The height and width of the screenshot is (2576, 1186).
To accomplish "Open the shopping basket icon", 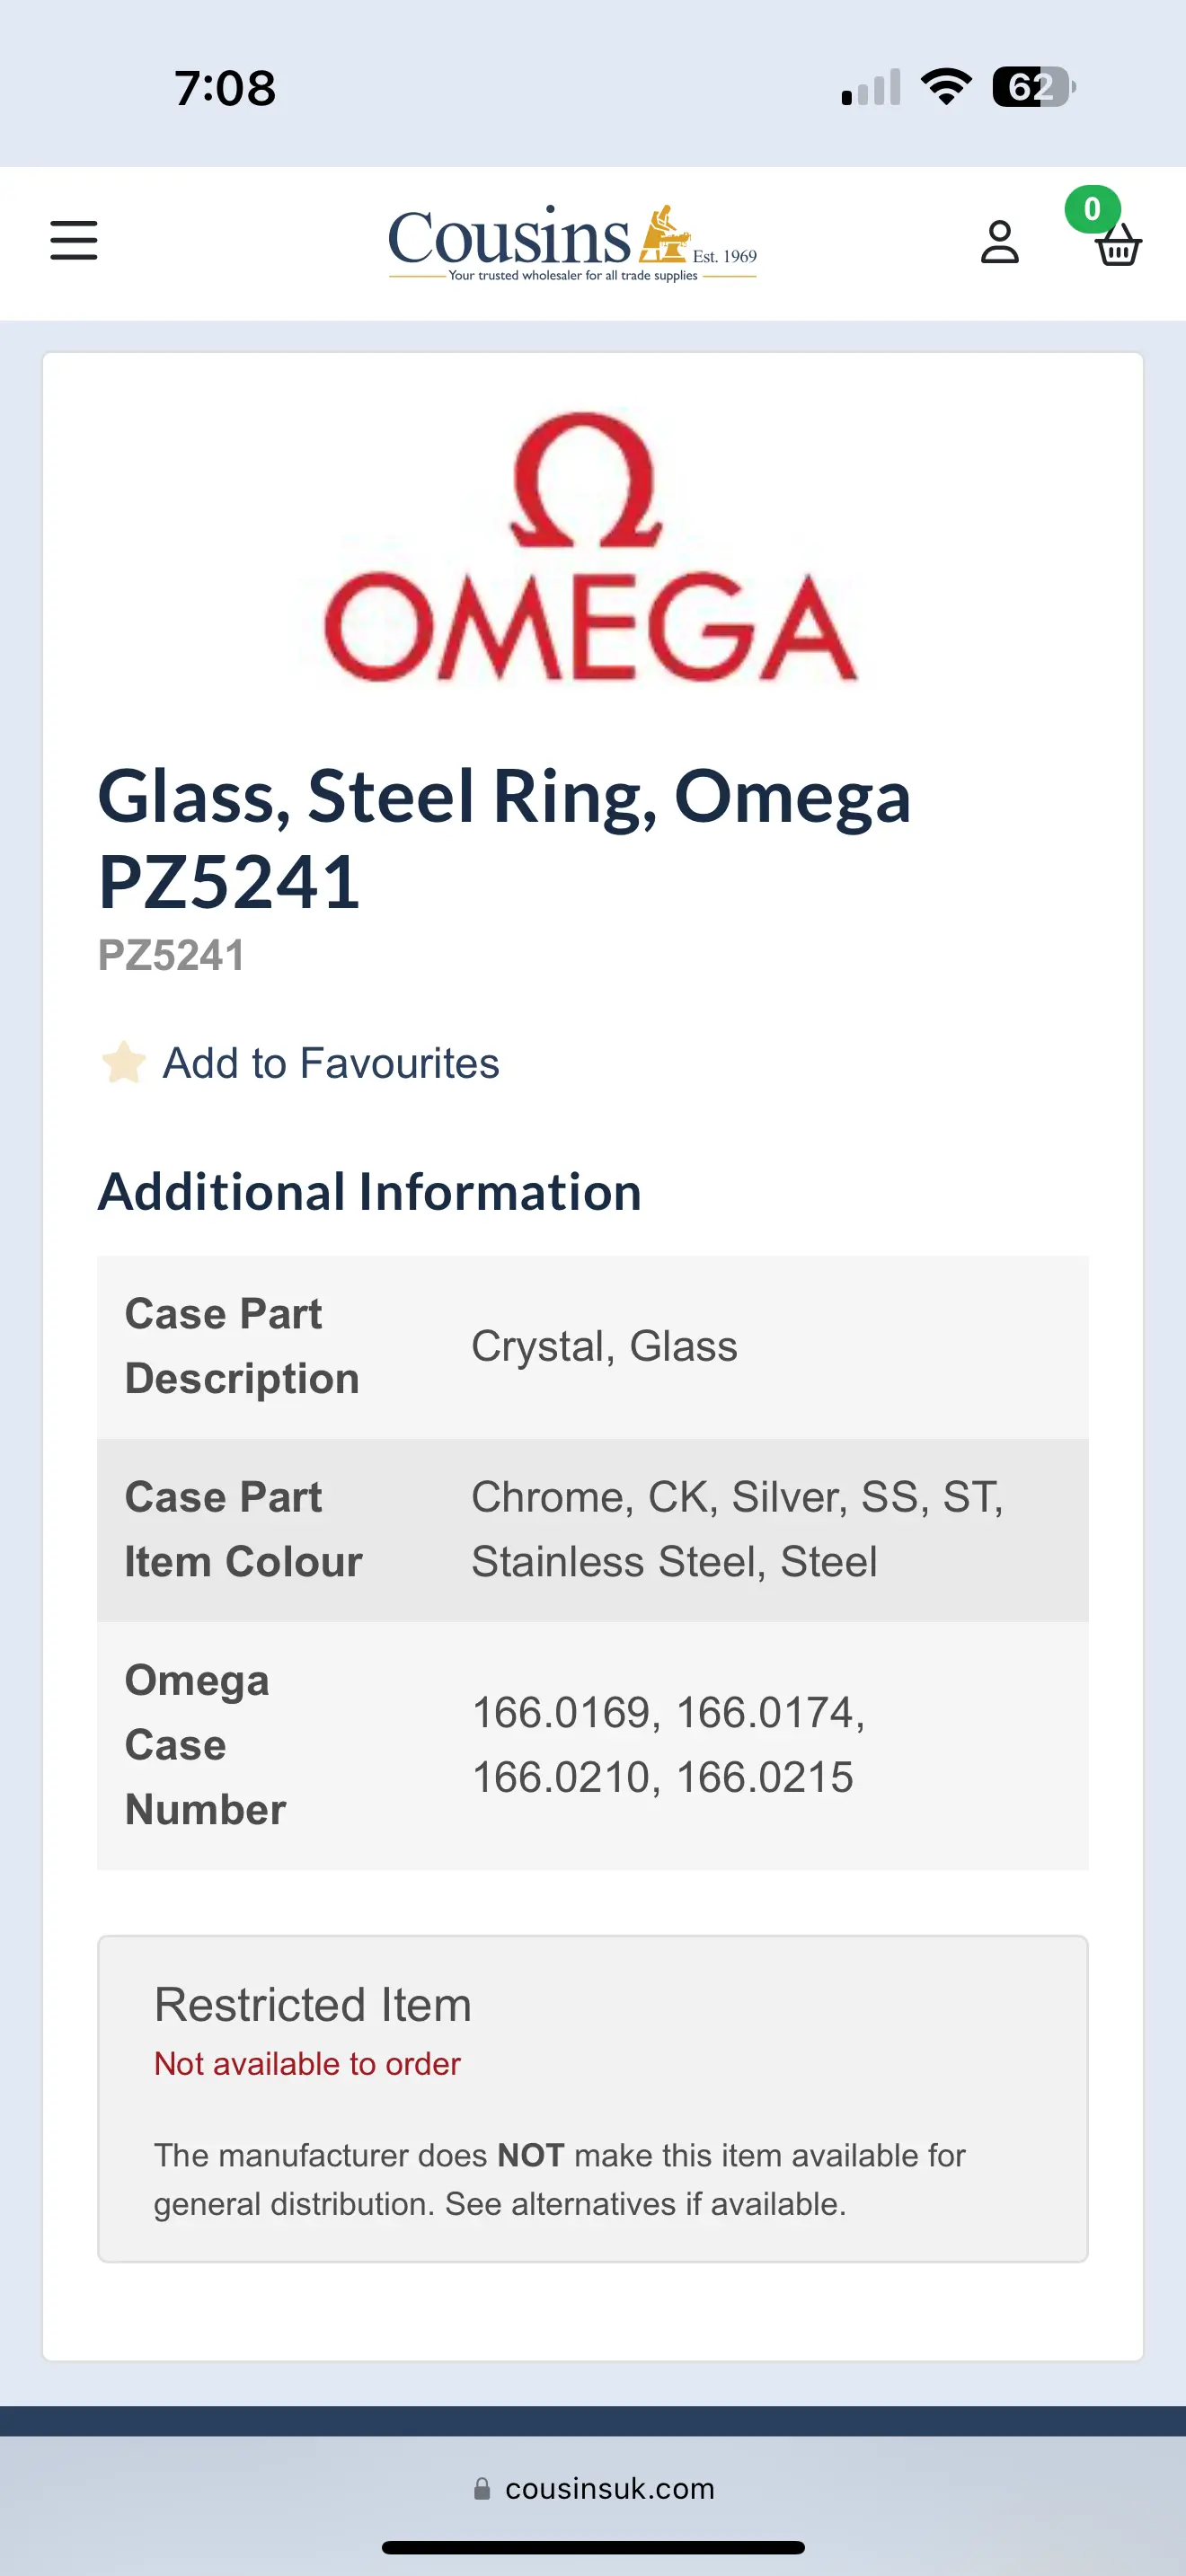I will pyautogui.click(x=1118, y=245).
